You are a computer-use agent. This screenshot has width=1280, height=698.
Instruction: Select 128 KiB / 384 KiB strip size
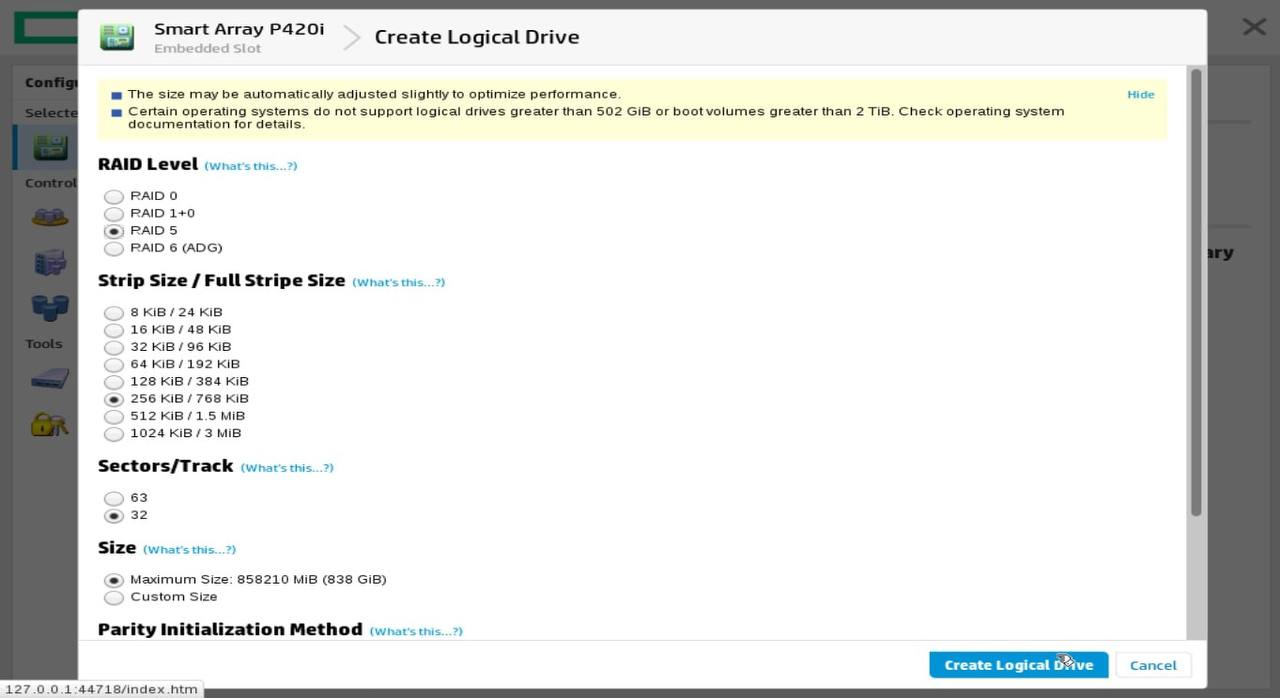(x=114, y=382)
